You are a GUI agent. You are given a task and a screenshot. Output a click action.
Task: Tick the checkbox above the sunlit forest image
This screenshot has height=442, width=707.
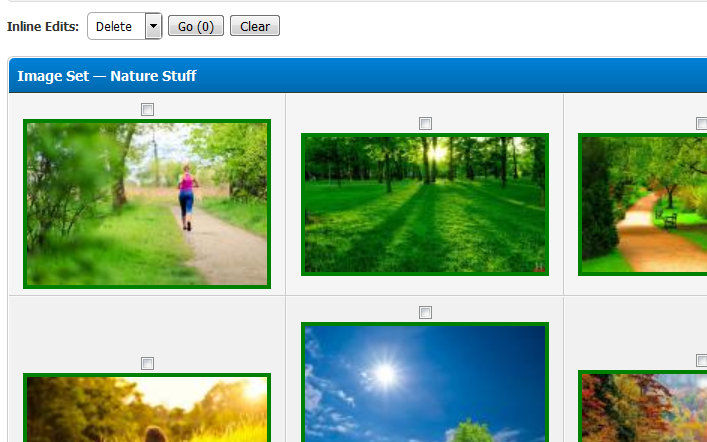(x=425, y=123)
